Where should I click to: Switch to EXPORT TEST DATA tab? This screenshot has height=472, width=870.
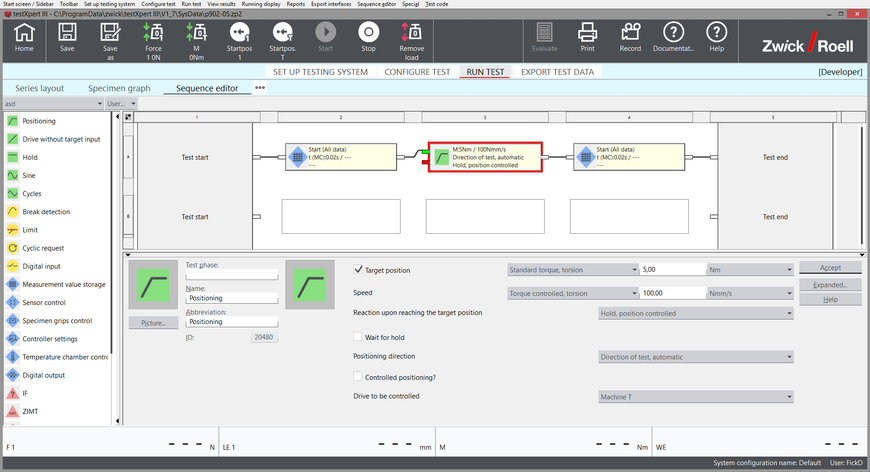[x=557, y=72]
